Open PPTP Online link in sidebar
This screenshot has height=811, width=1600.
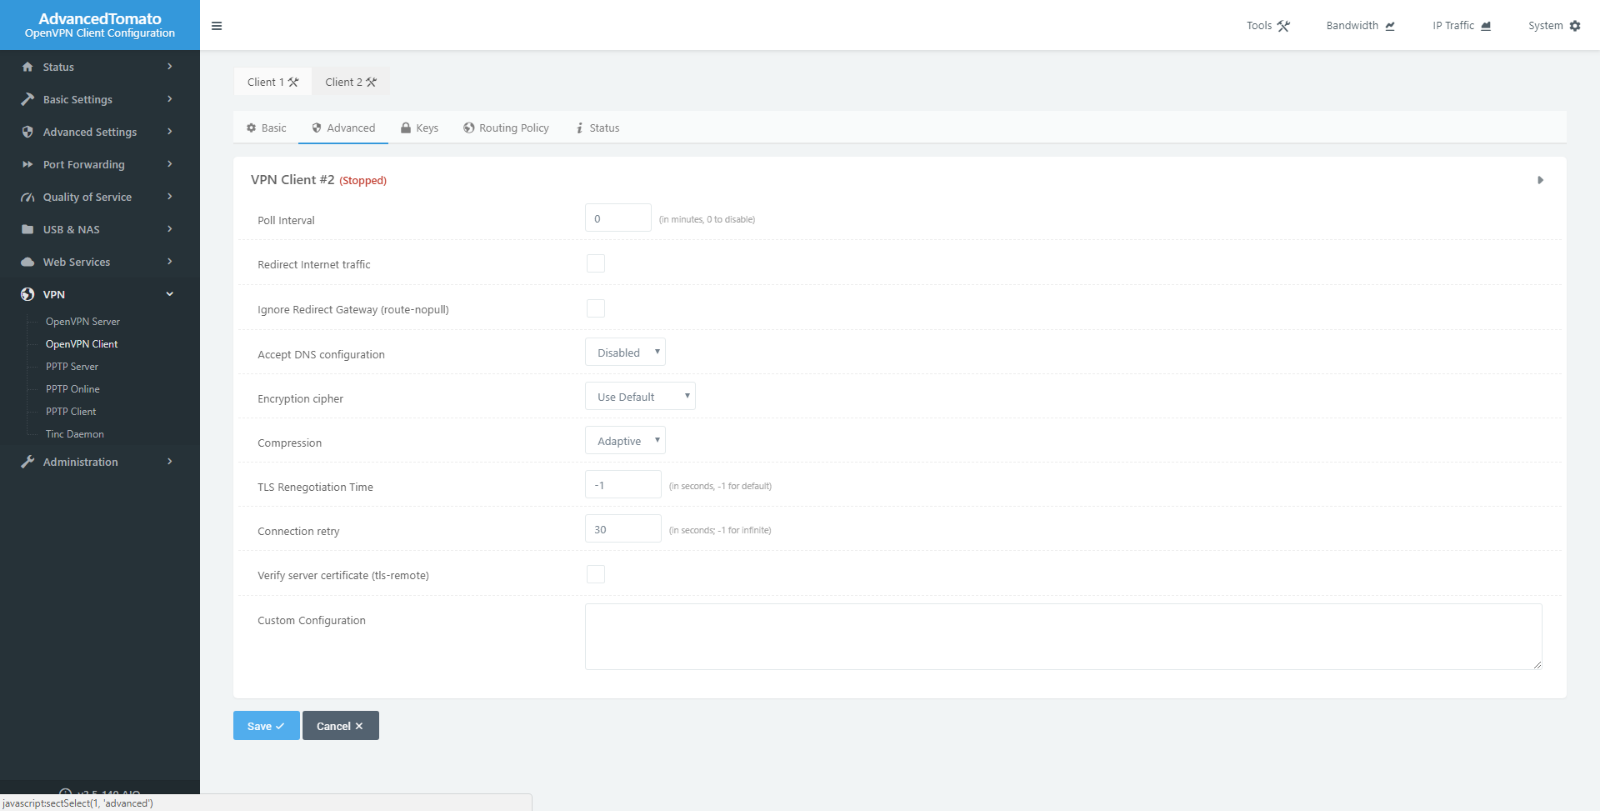pyautogui.click(x=73, y=389)
